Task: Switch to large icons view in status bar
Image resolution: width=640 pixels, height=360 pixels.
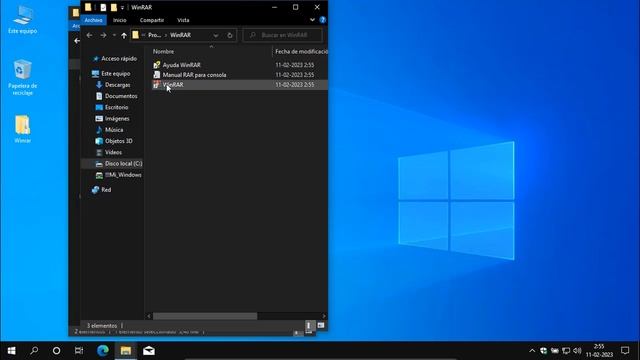Action: coord(321,325)
